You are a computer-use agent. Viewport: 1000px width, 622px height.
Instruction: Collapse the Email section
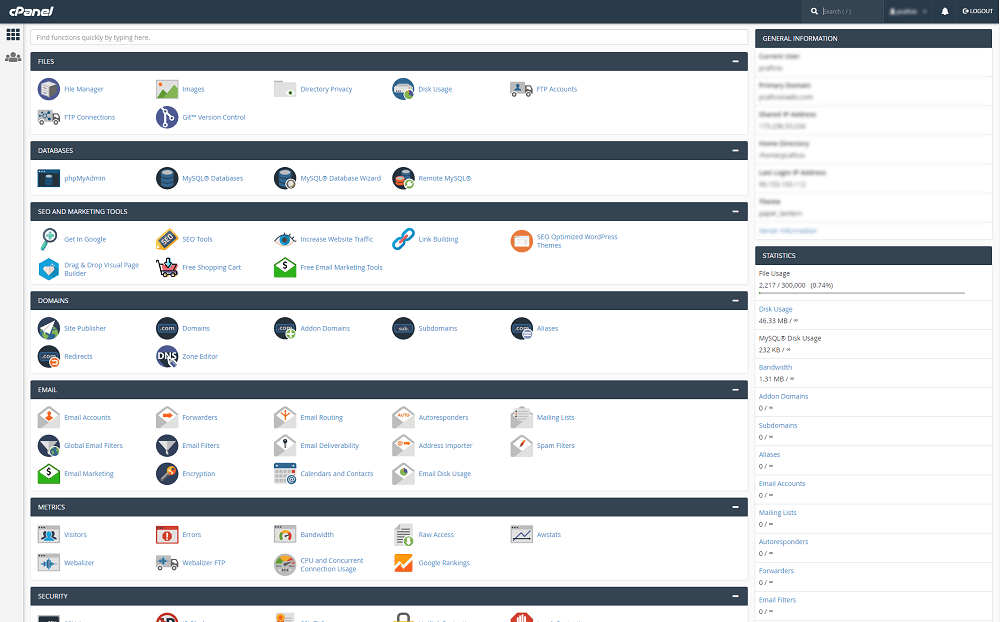tap(735, 390)
